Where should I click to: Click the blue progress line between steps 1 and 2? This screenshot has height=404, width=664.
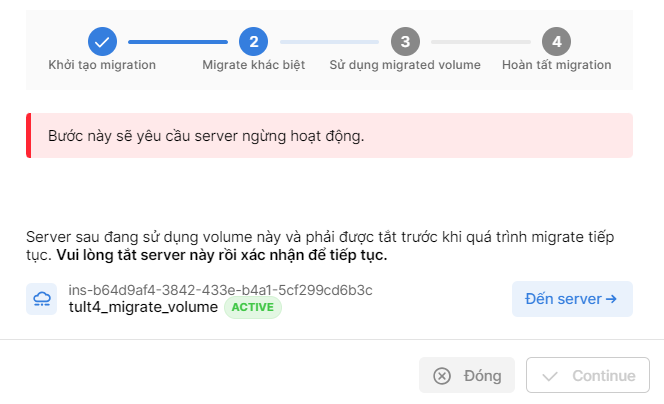click(x=178, y=42)
